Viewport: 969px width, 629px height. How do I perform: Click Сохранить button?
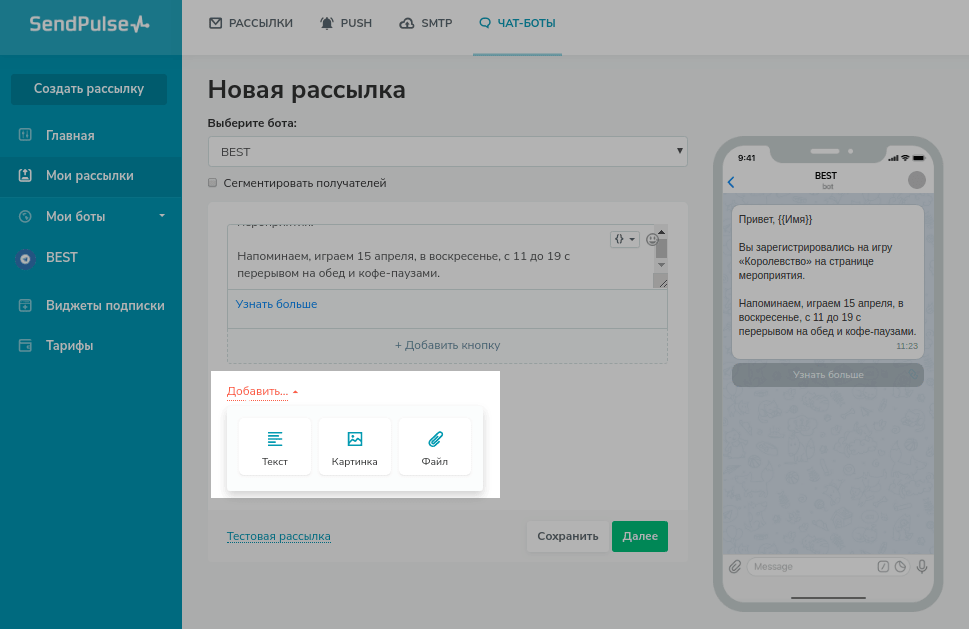[567, 536]
